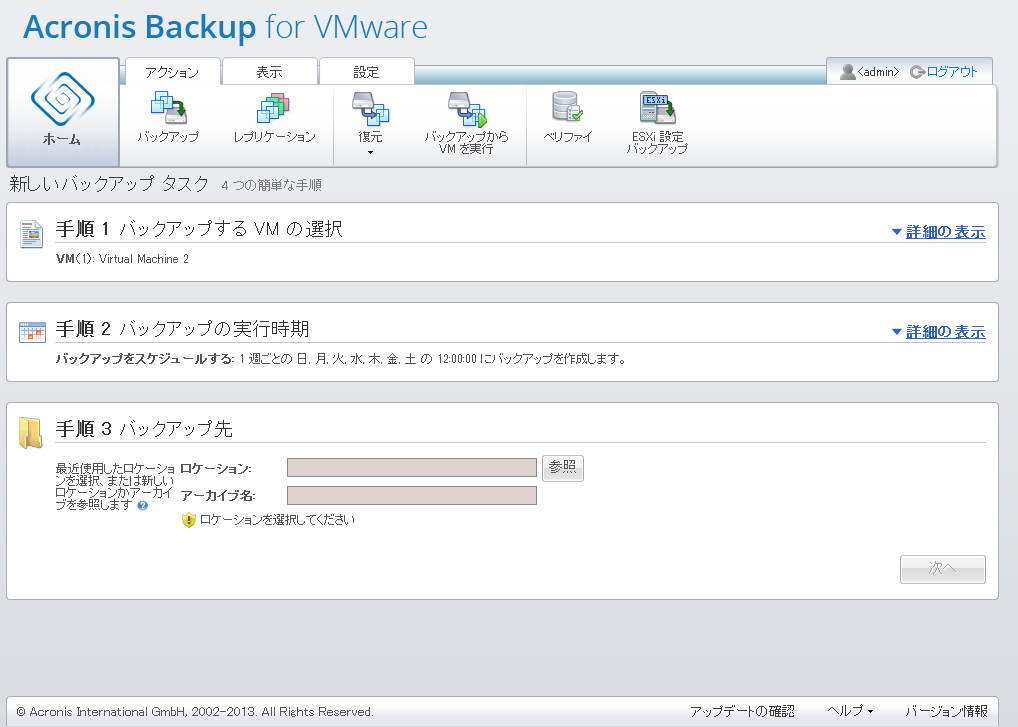
Task: Open the Replication (レプリケーション) tool
Action: [x=274, y=108]
